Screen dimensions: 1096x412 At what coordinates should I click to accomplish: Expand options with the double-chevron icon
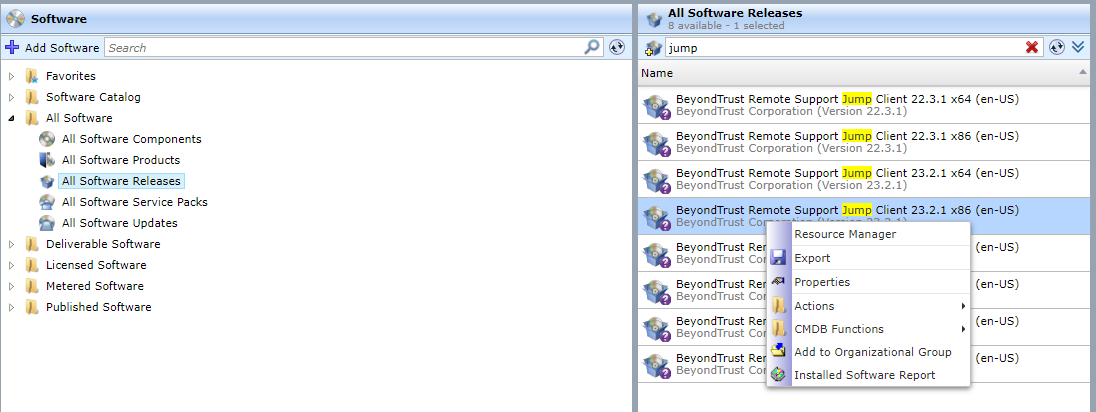coord(1078,48)
